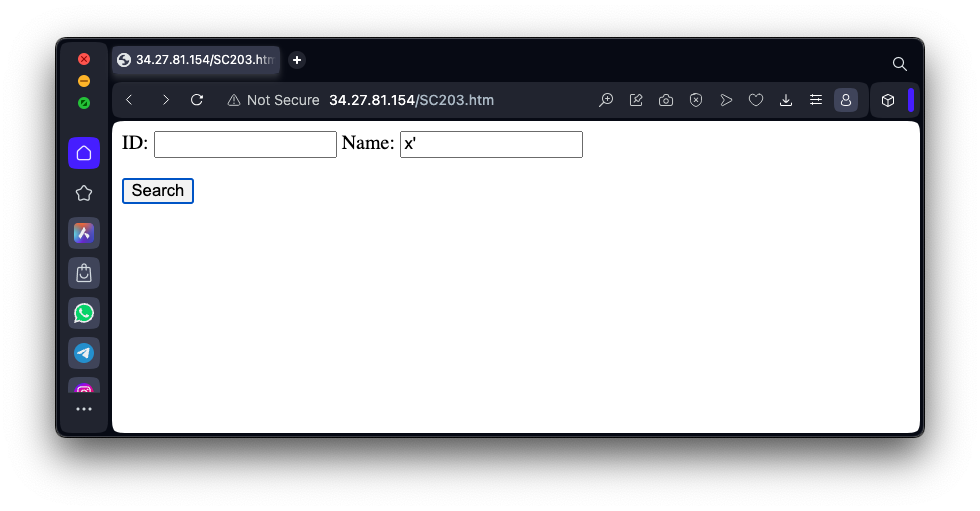Click the red close window button
Screen dimensions: 980x511
tap(84, 59)
